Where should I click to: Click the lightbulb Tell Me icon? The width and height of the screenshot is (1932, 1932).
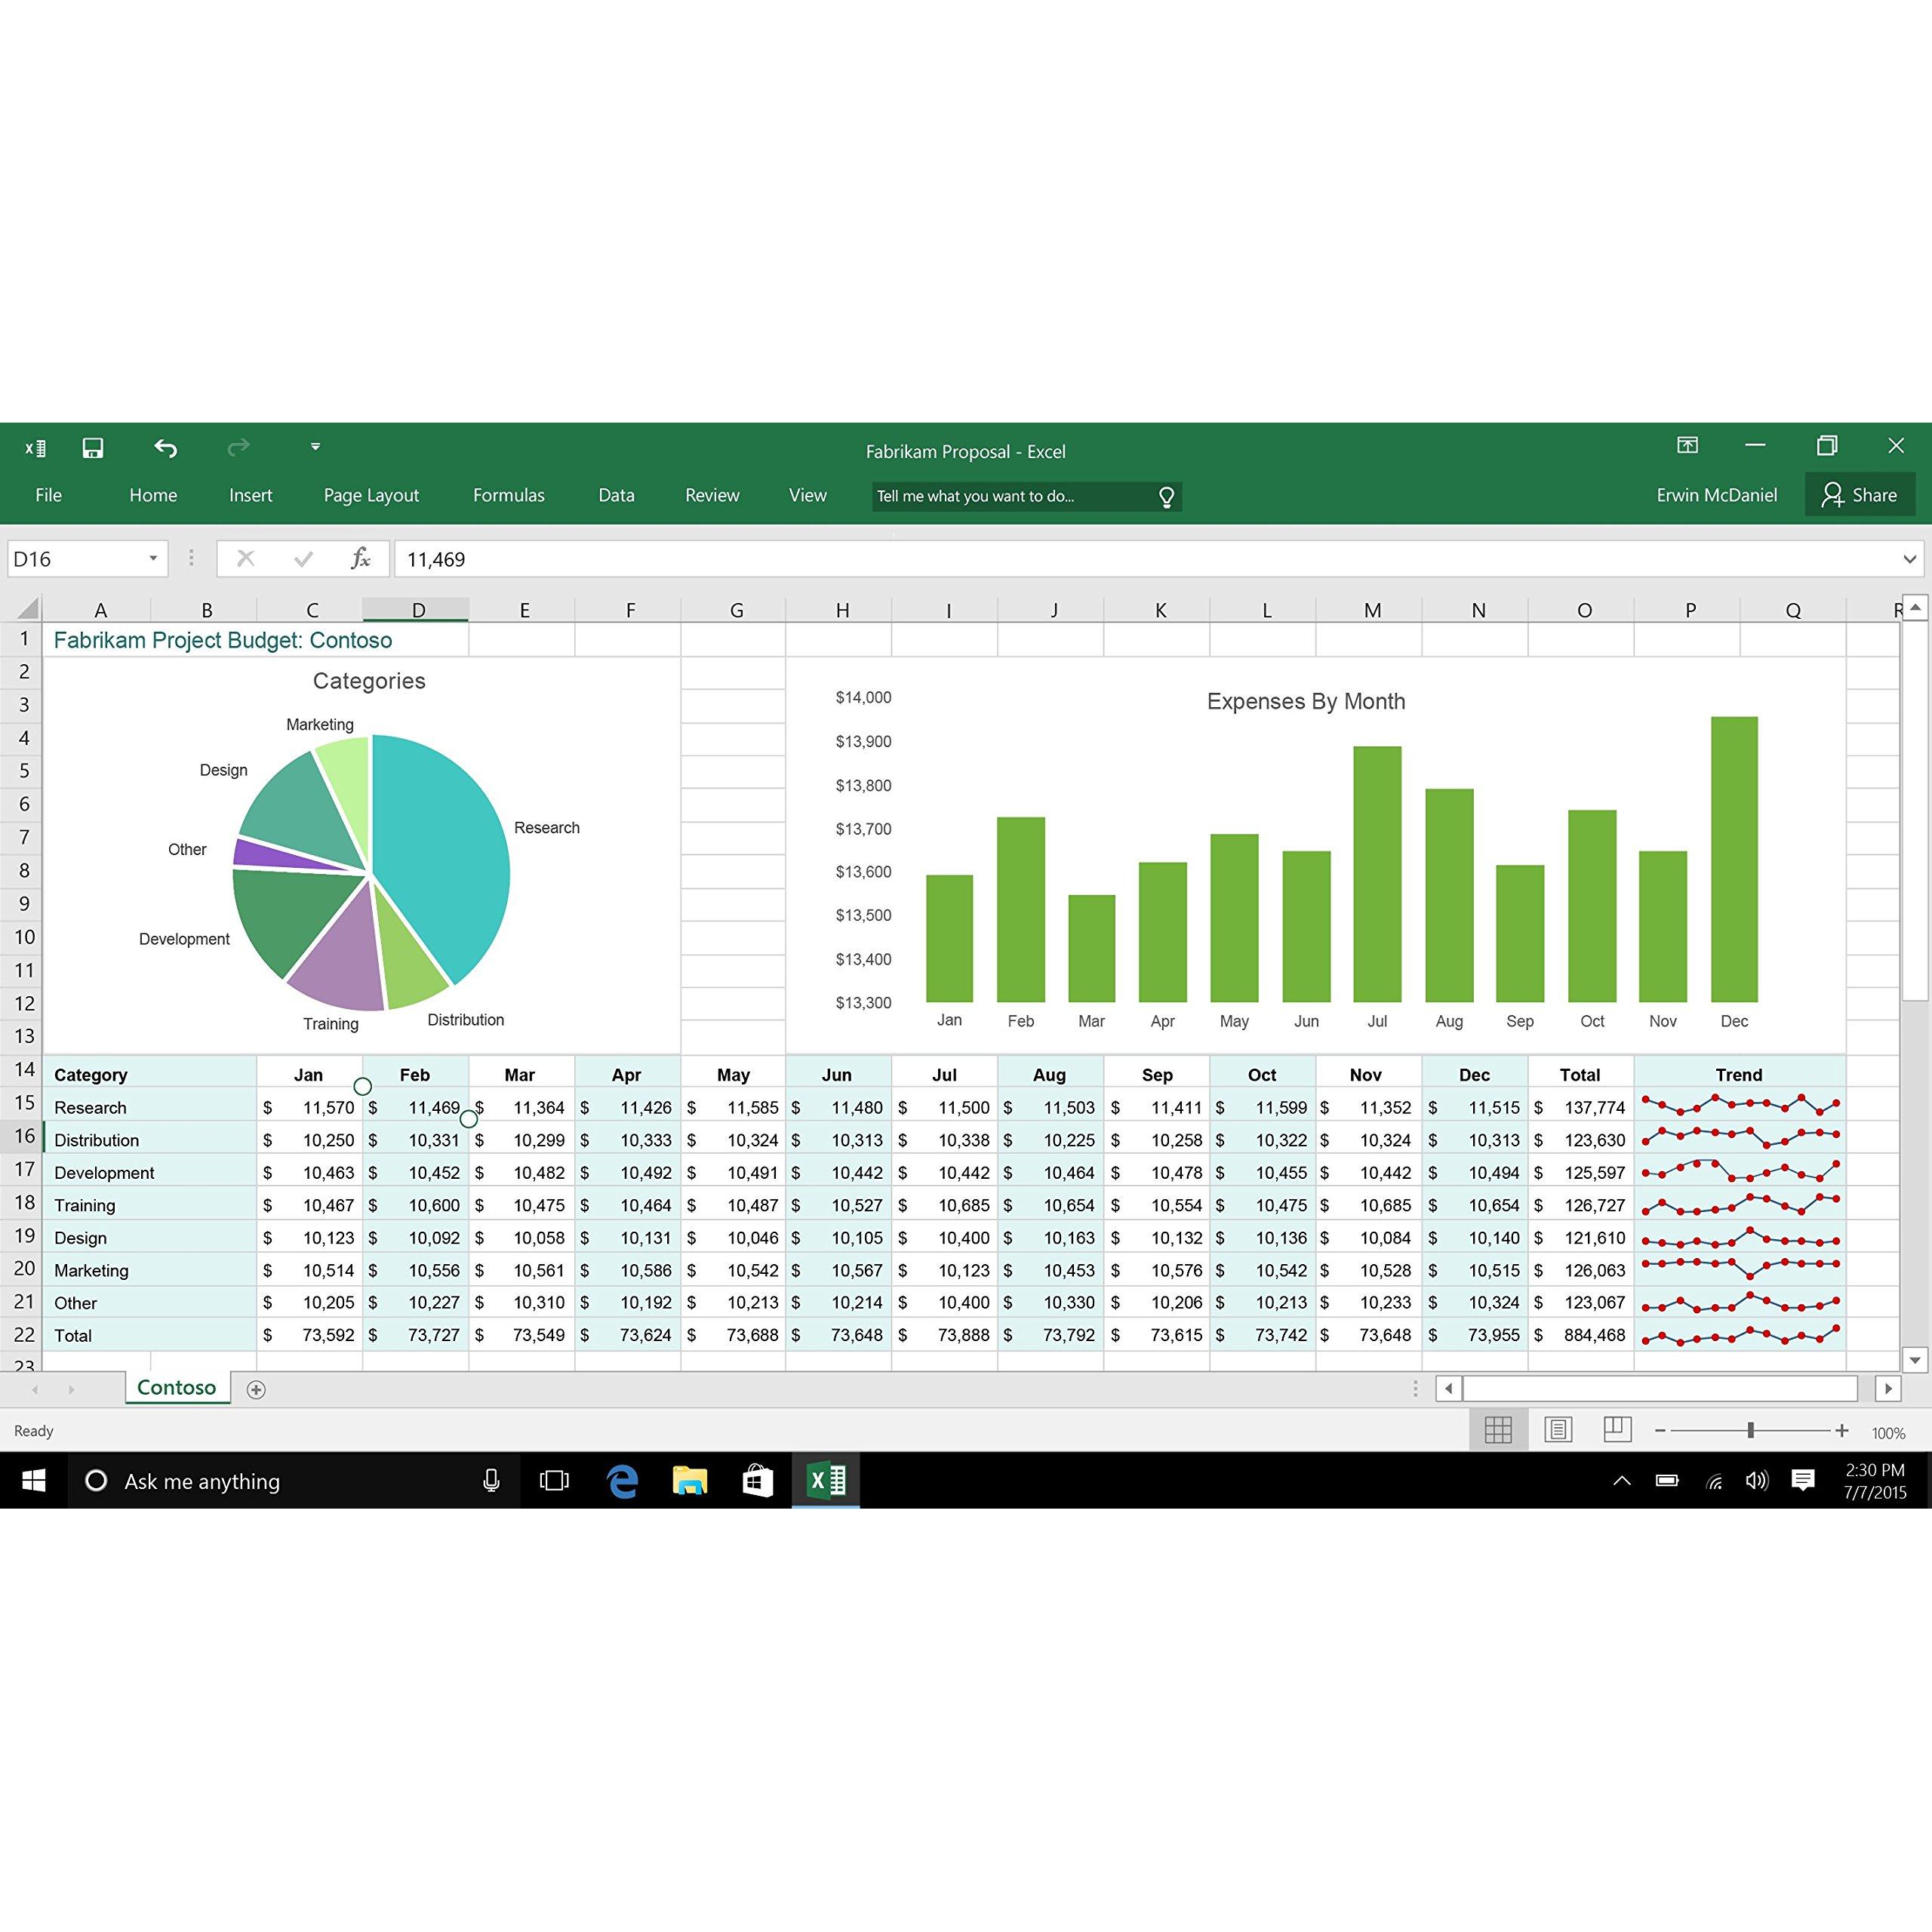coord(1166,497)
